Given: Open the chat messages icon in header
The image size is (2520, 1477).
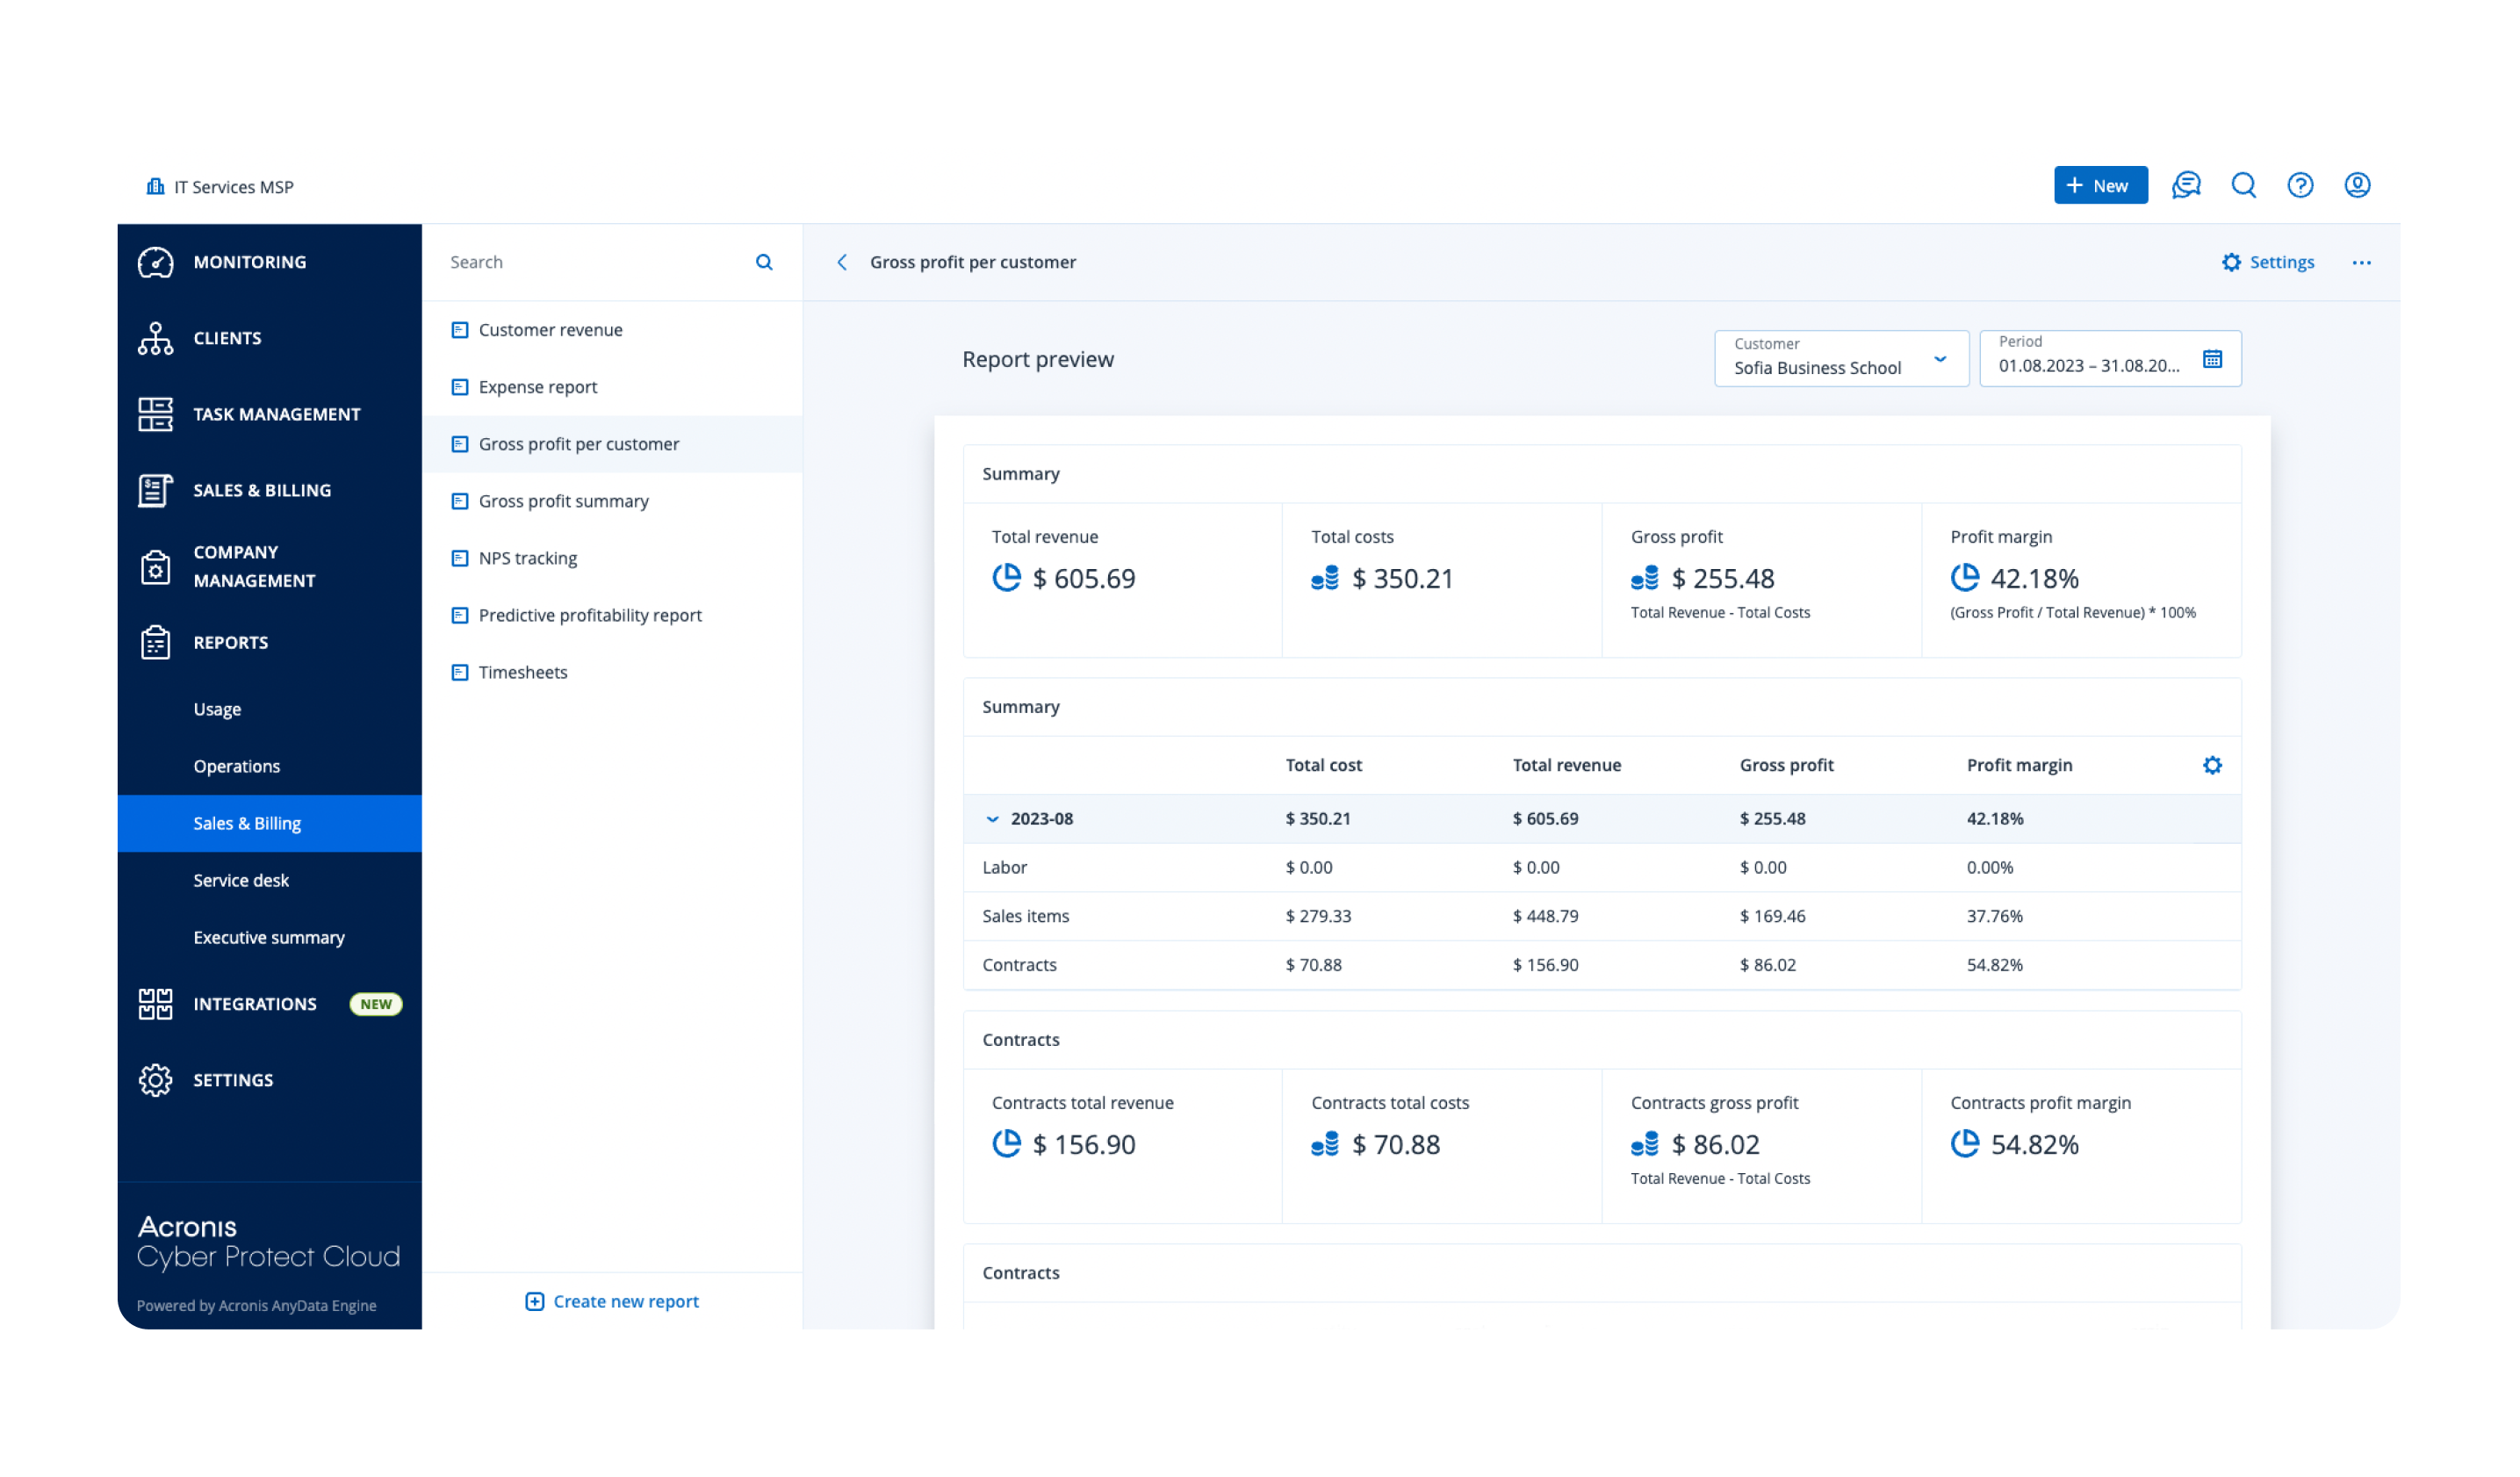Looking at the screenshot, I should point(2186,185).
